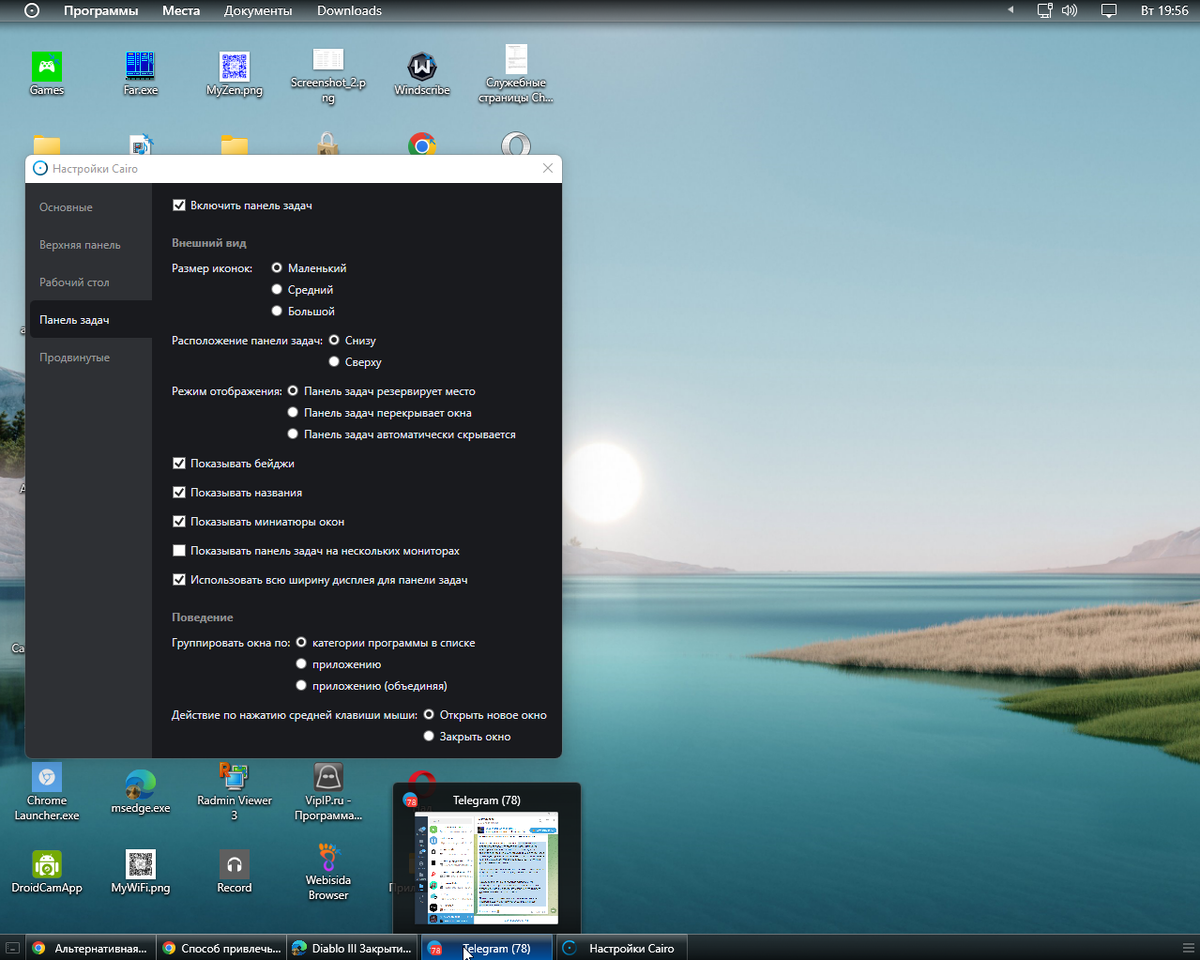
Task: Open the Продвинутые settings tab
Action: click(x=91, y=357)
